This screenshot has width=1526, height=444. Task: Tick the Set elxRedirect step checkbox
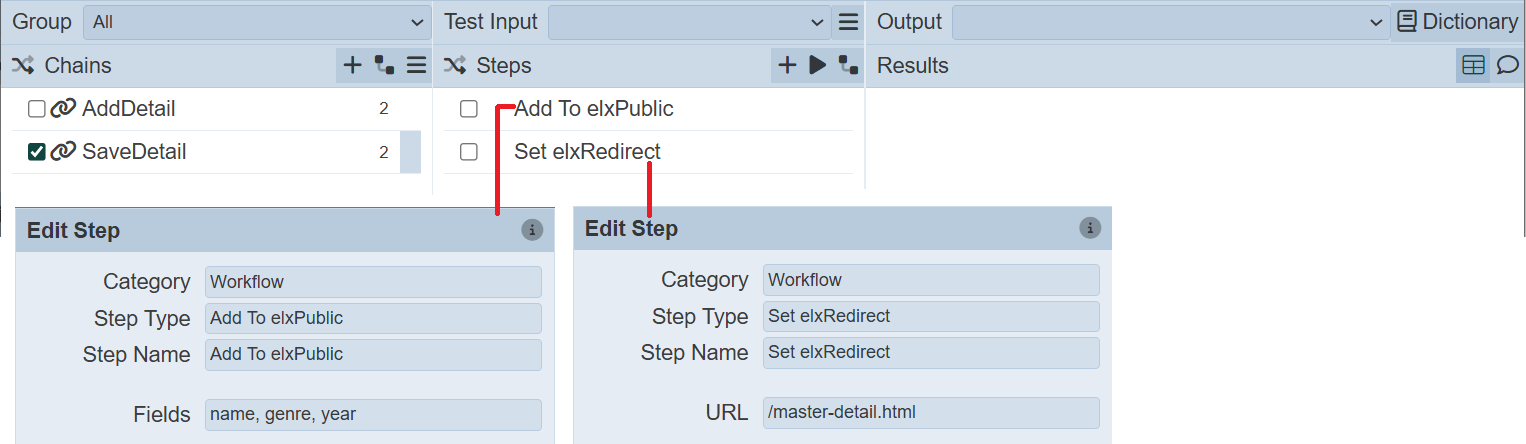coord(468,152)
